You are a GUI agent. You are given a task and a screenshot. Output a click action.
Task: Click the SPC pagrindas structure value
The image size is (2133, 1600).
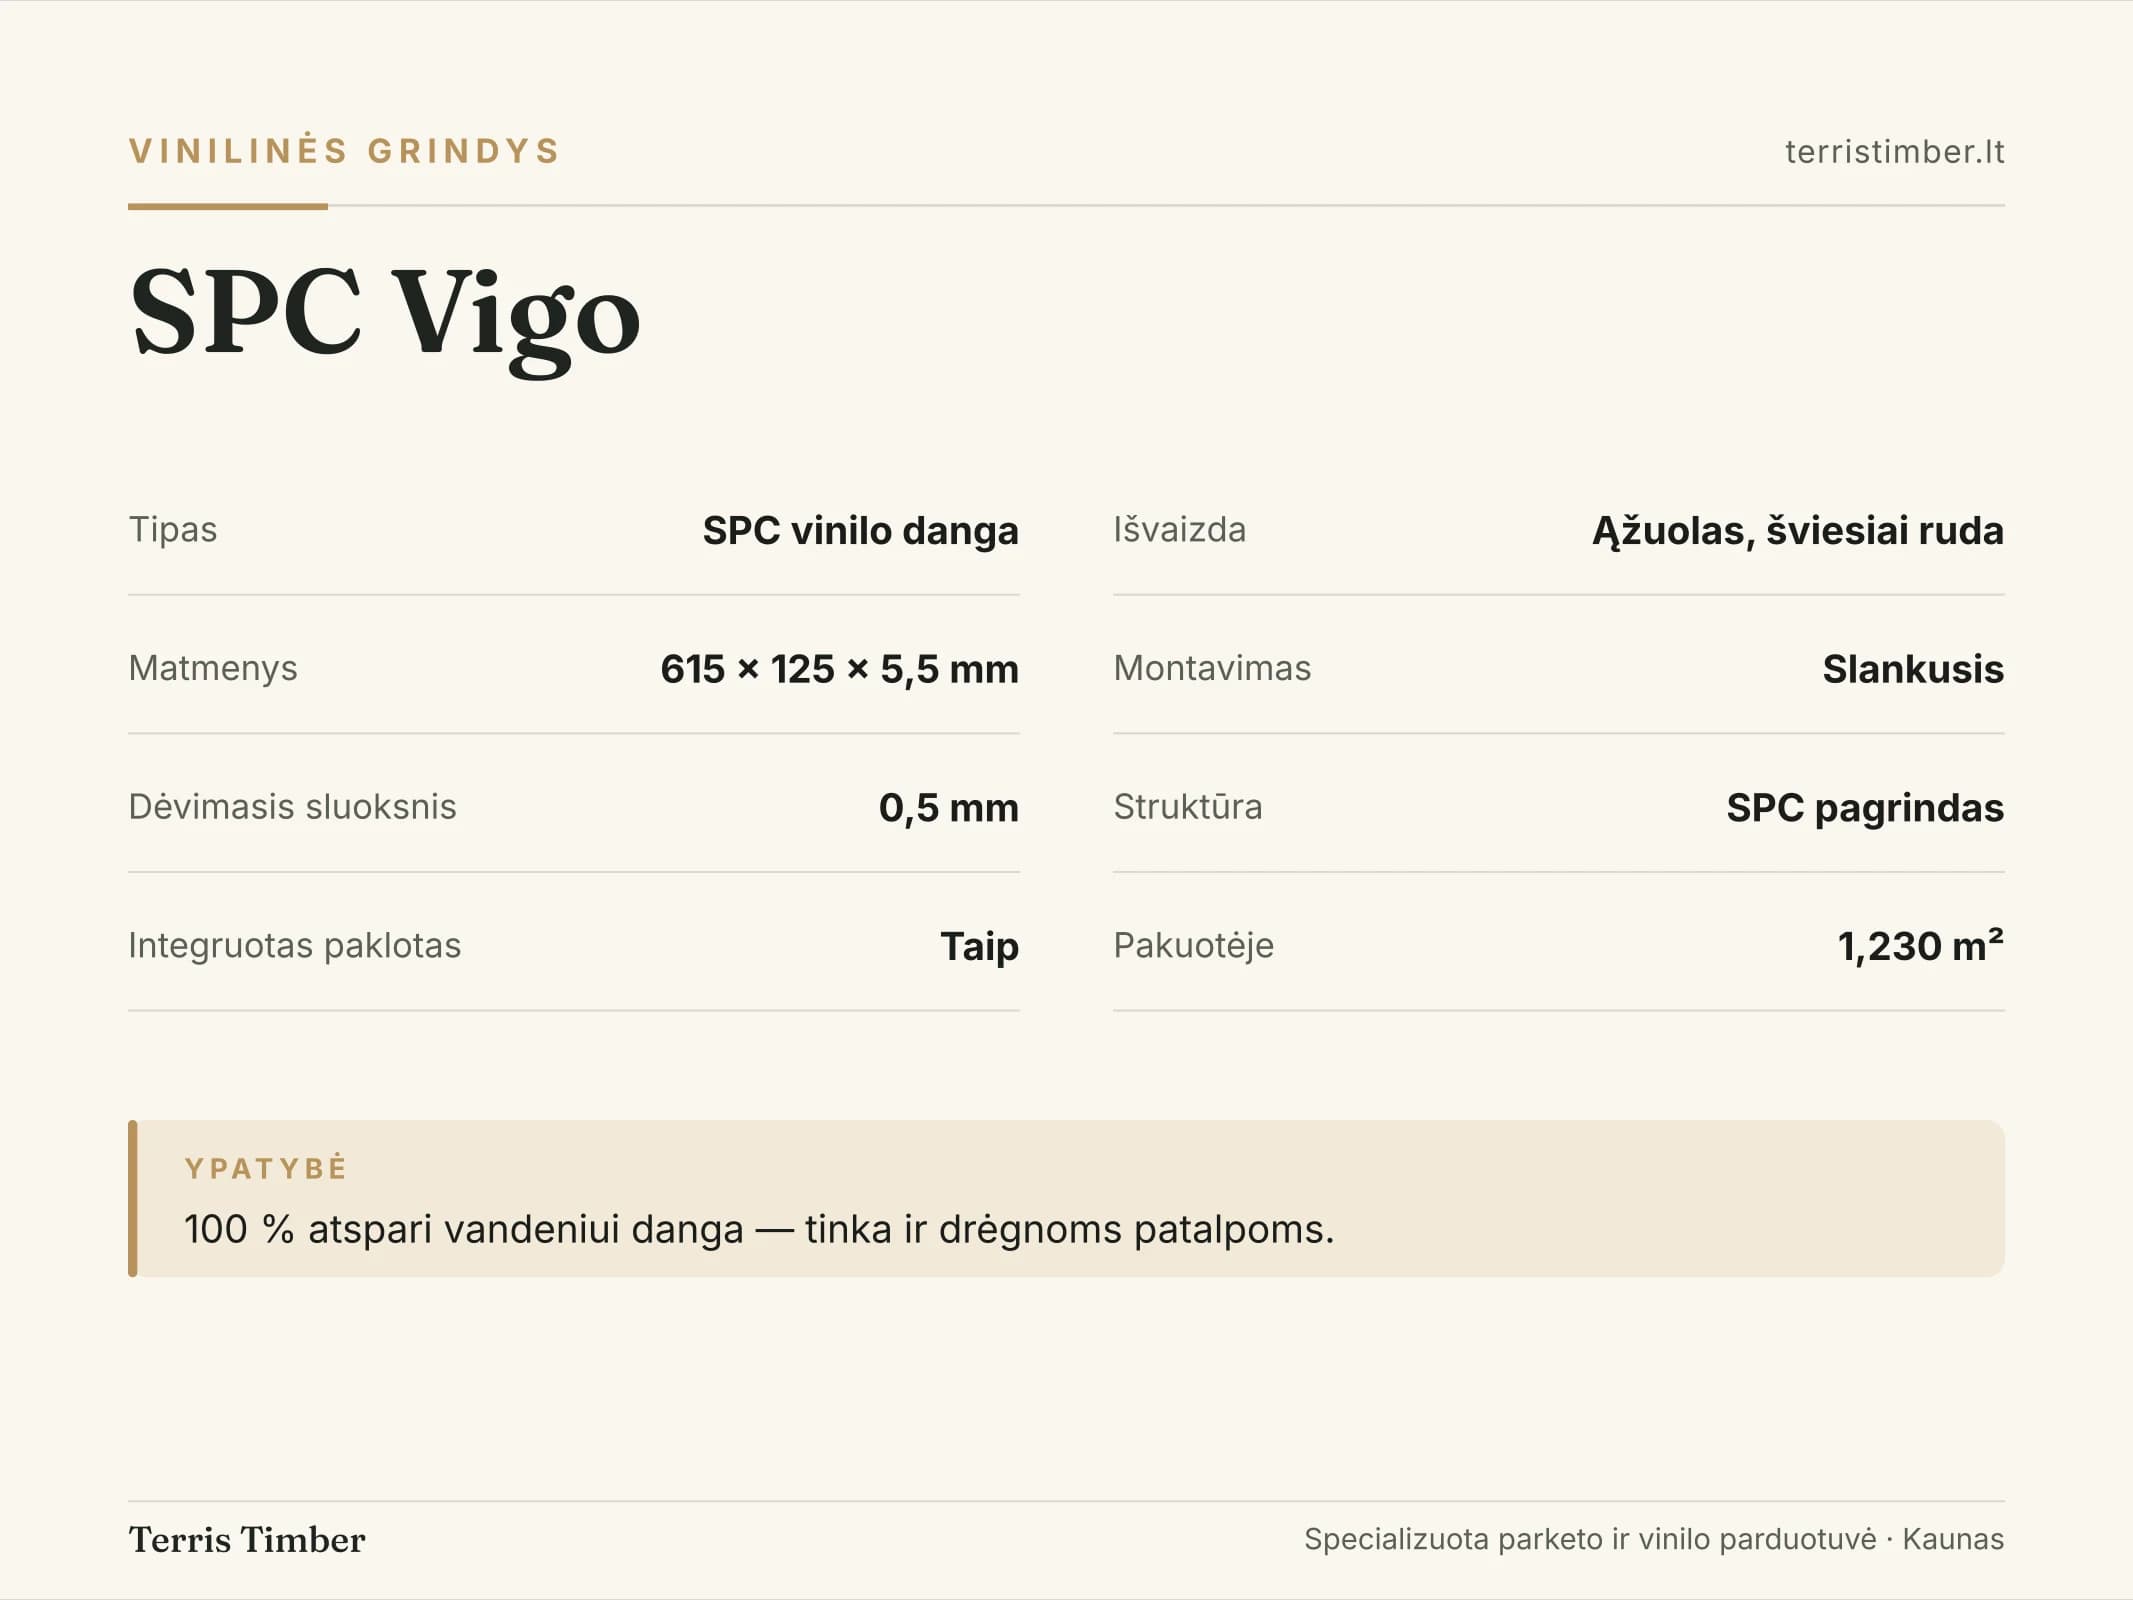click(x=1865, y=808)
